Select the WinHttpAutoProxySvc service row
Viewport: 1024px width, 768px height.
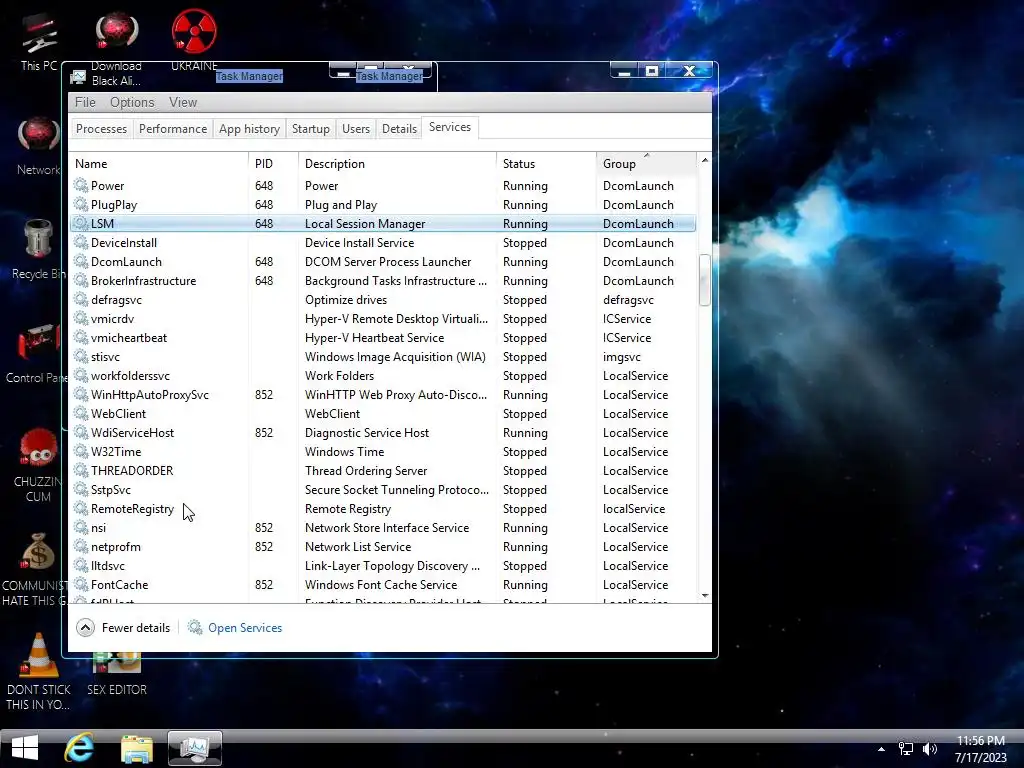pos(383,394)
